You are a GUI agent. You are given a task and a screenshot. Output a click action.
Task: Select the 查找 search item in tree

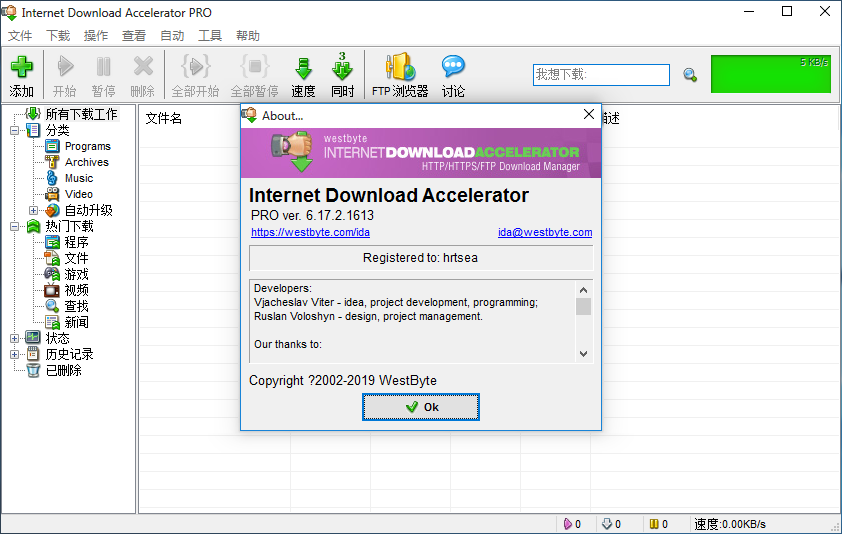tap(76, 306)
